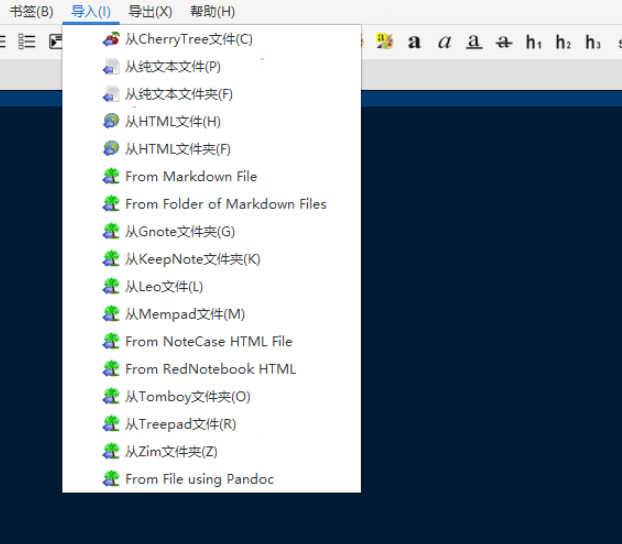
Task: Apply h2 heading style
Action: 563,42
